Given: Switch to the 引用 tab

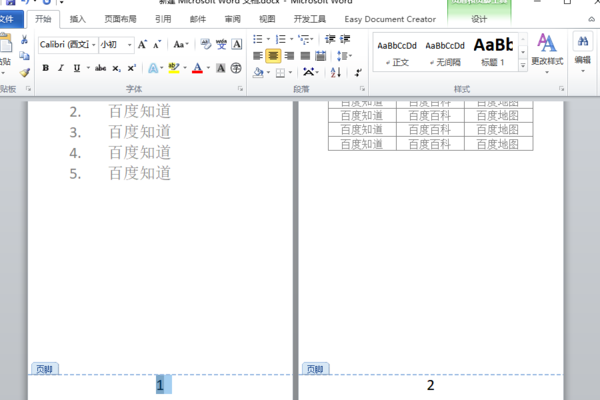Looking at the screenshot, I should (x=163, y=19).
